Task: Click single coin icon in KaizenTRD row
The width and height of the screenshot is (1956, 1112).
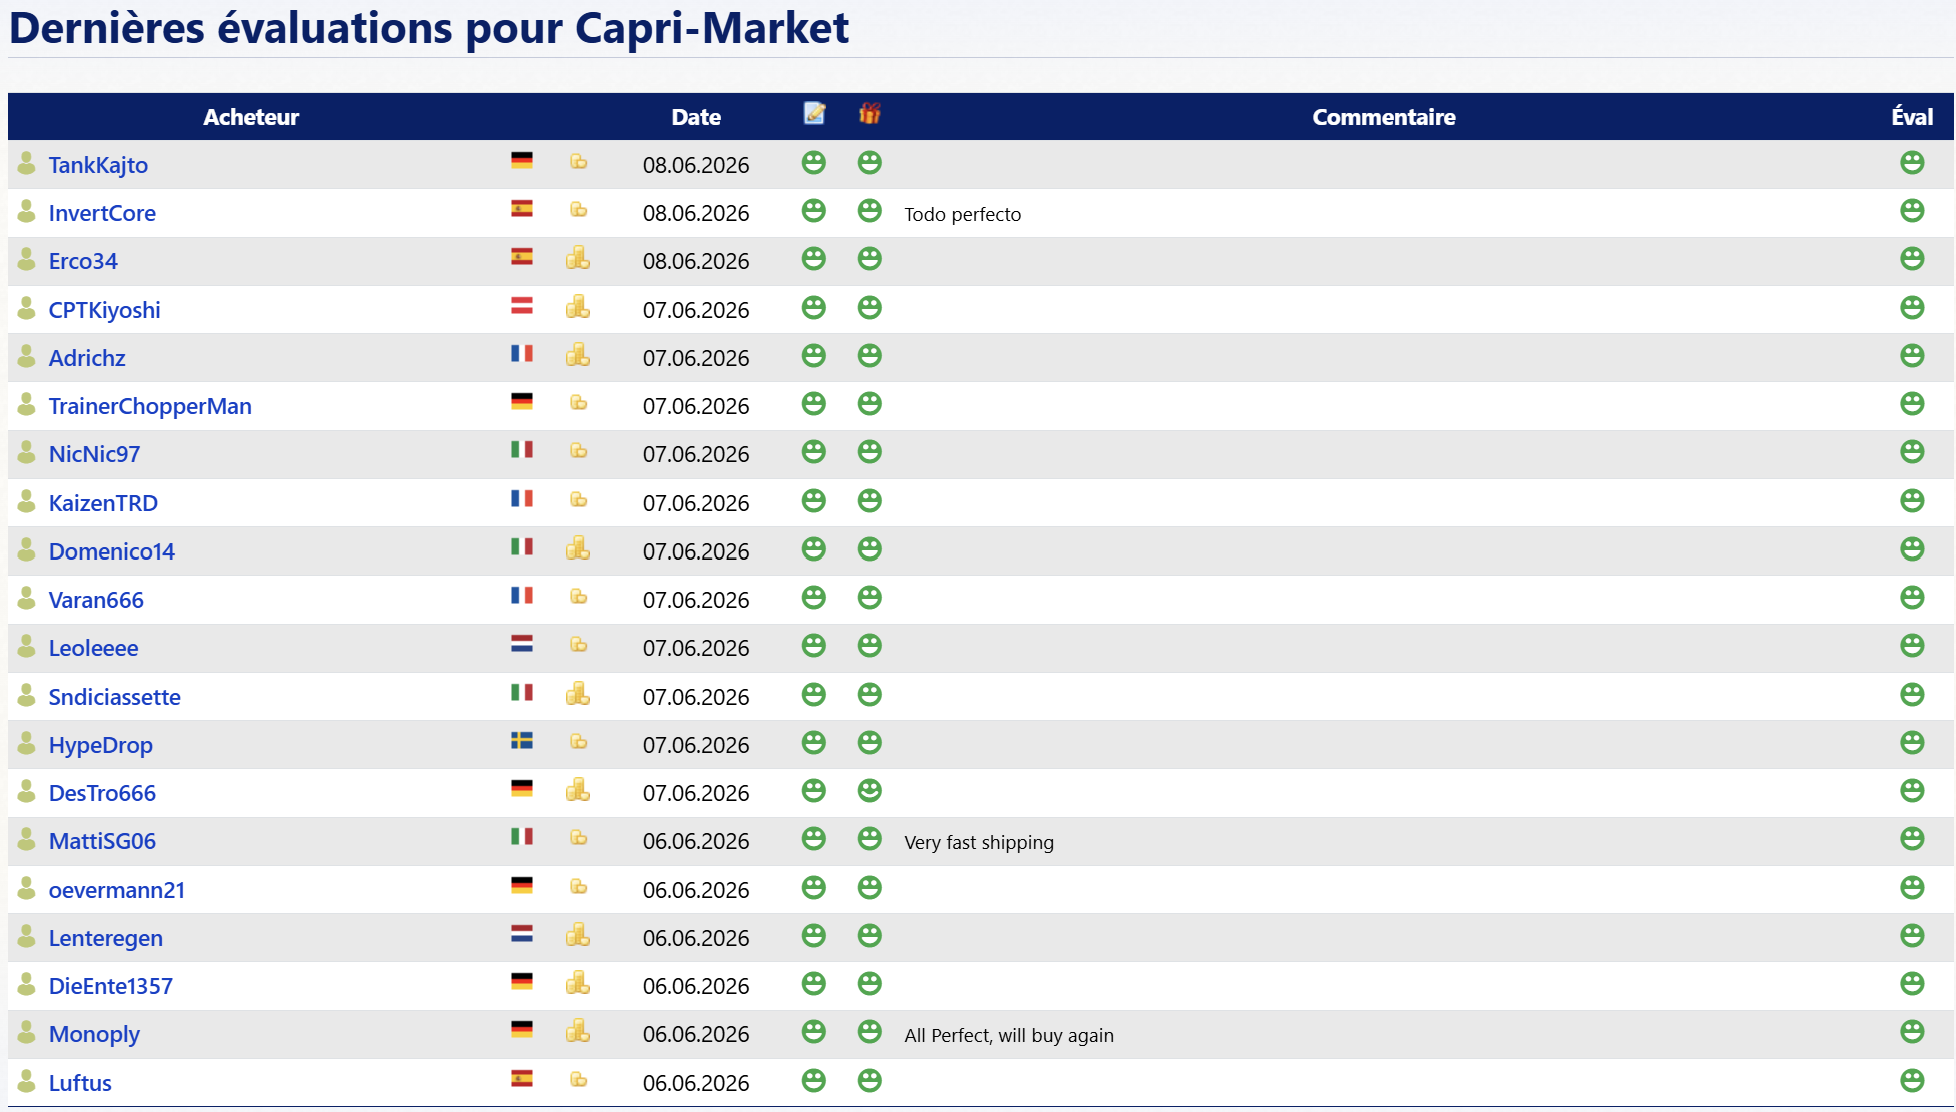Action: pos(578,499)
